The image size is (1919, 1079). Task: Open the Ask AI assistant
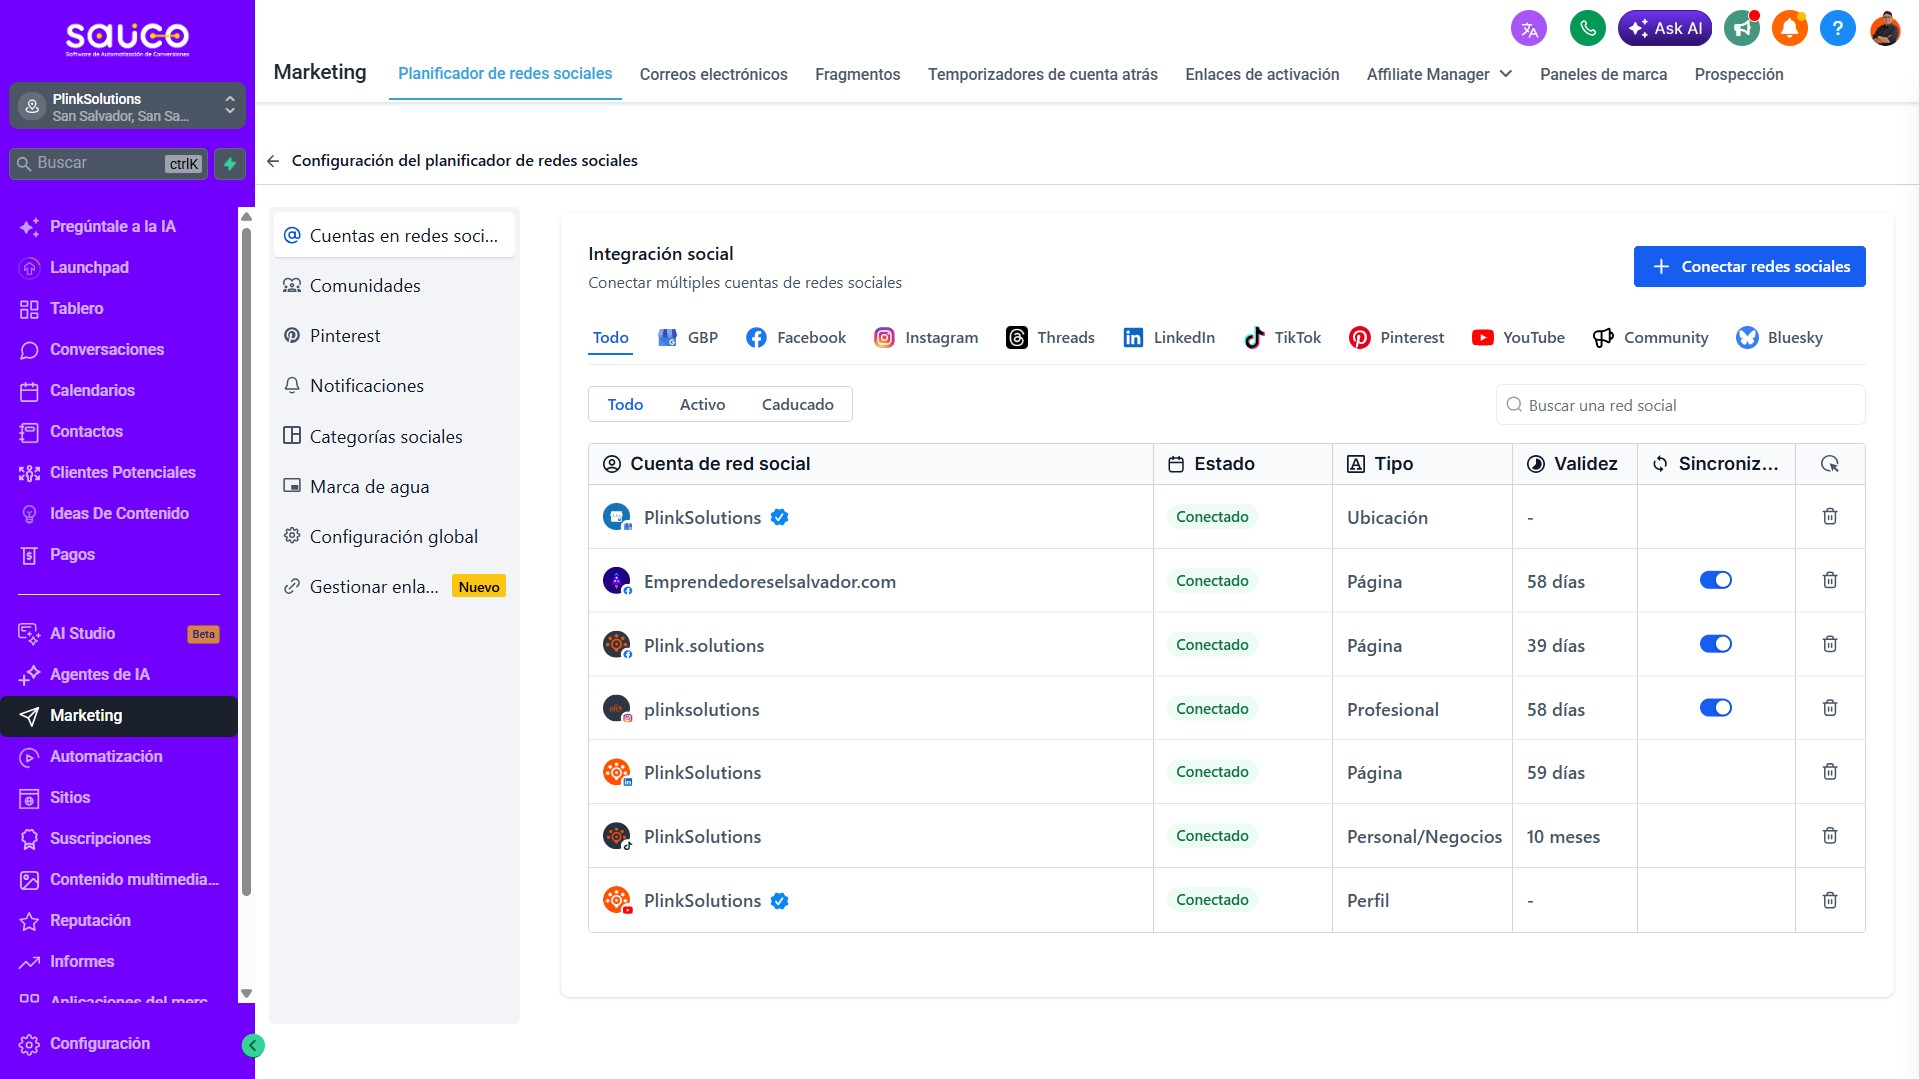(x=1664, y=29)
